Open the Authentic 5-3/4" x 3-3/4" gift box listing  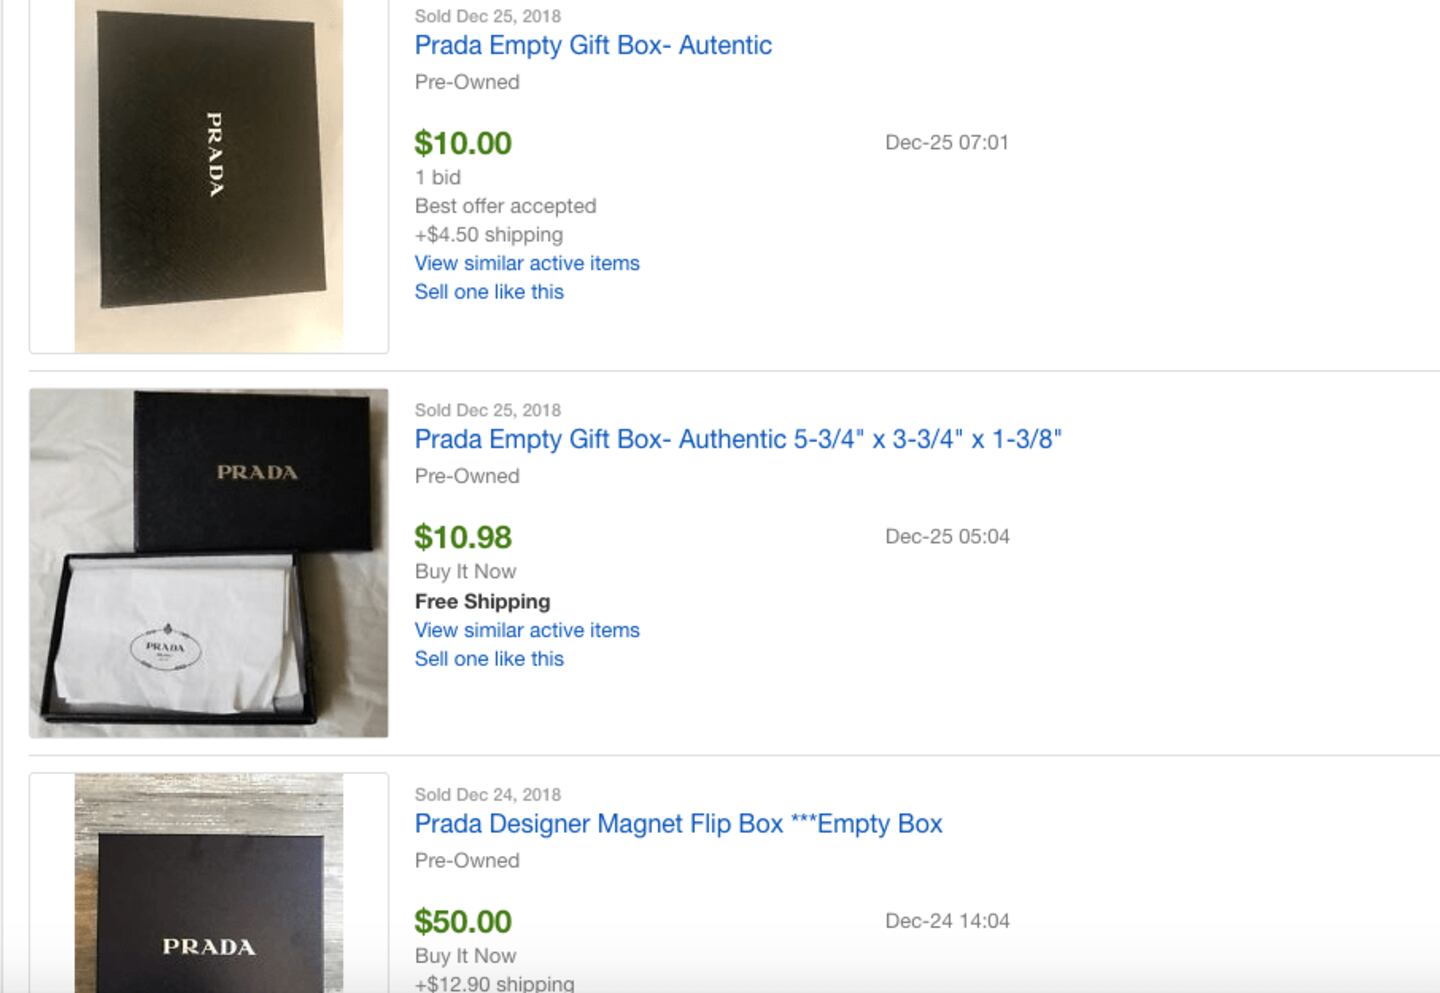[x=738, y=439]
